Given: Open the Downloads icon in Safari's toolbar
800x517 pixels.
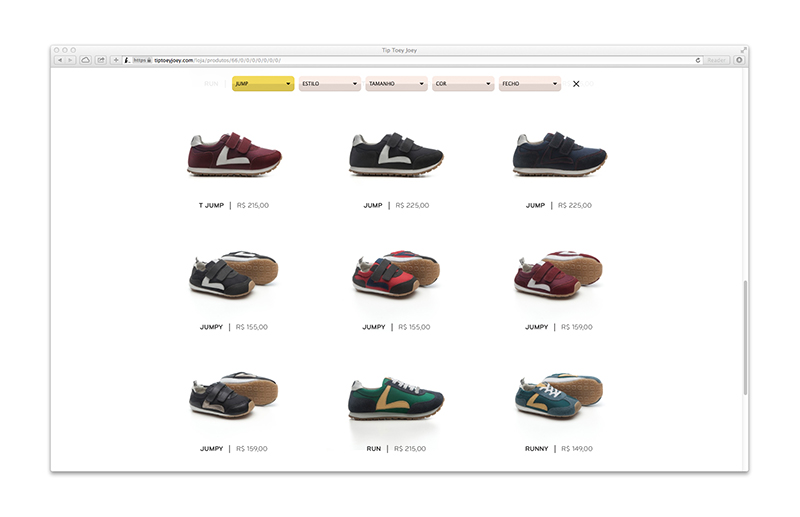Looking at the screenshot, I should tap(739, 60).
